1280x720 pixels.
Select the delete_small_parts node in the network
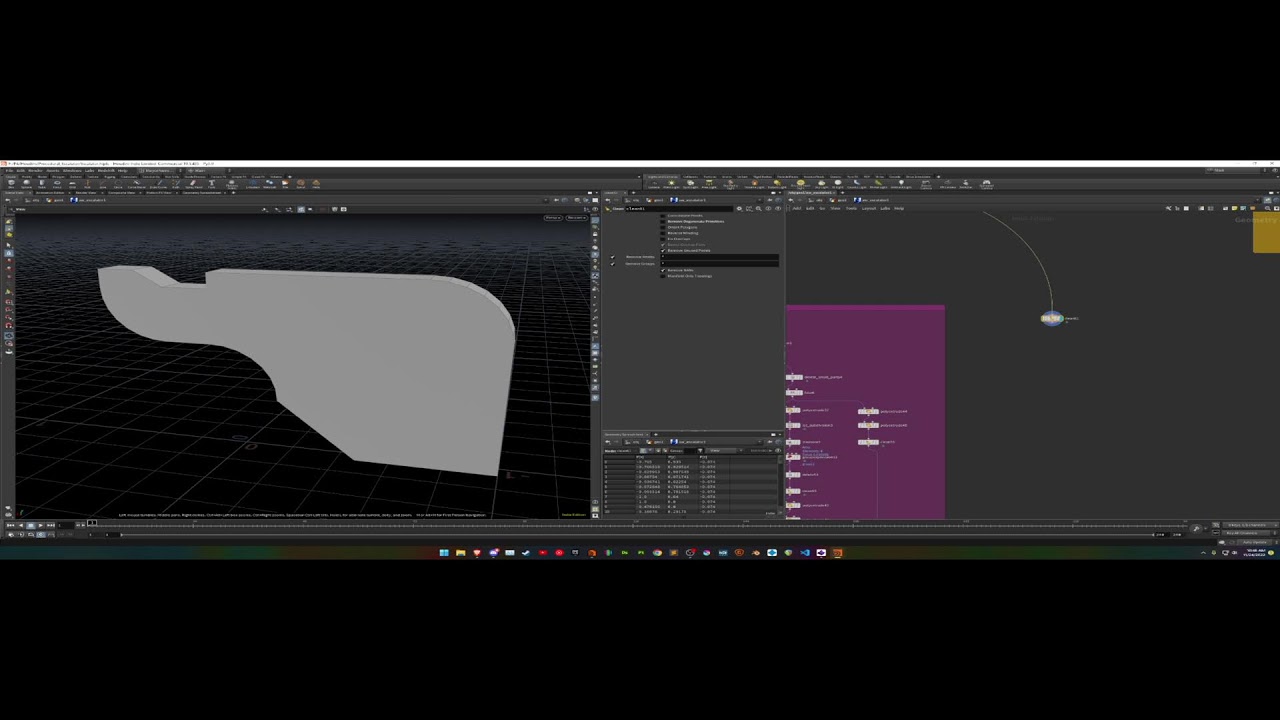click(x=794, y=377)
